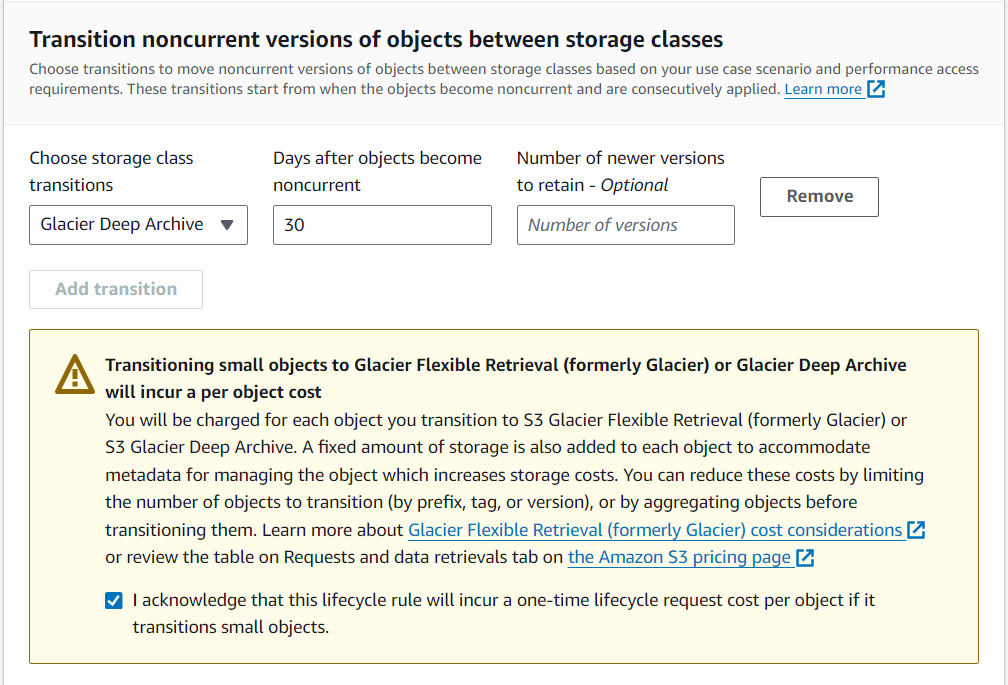The width and height of the screenshot is (1008, 685).
Task: Click the warning triangle icon
Action: click(75, 375)
